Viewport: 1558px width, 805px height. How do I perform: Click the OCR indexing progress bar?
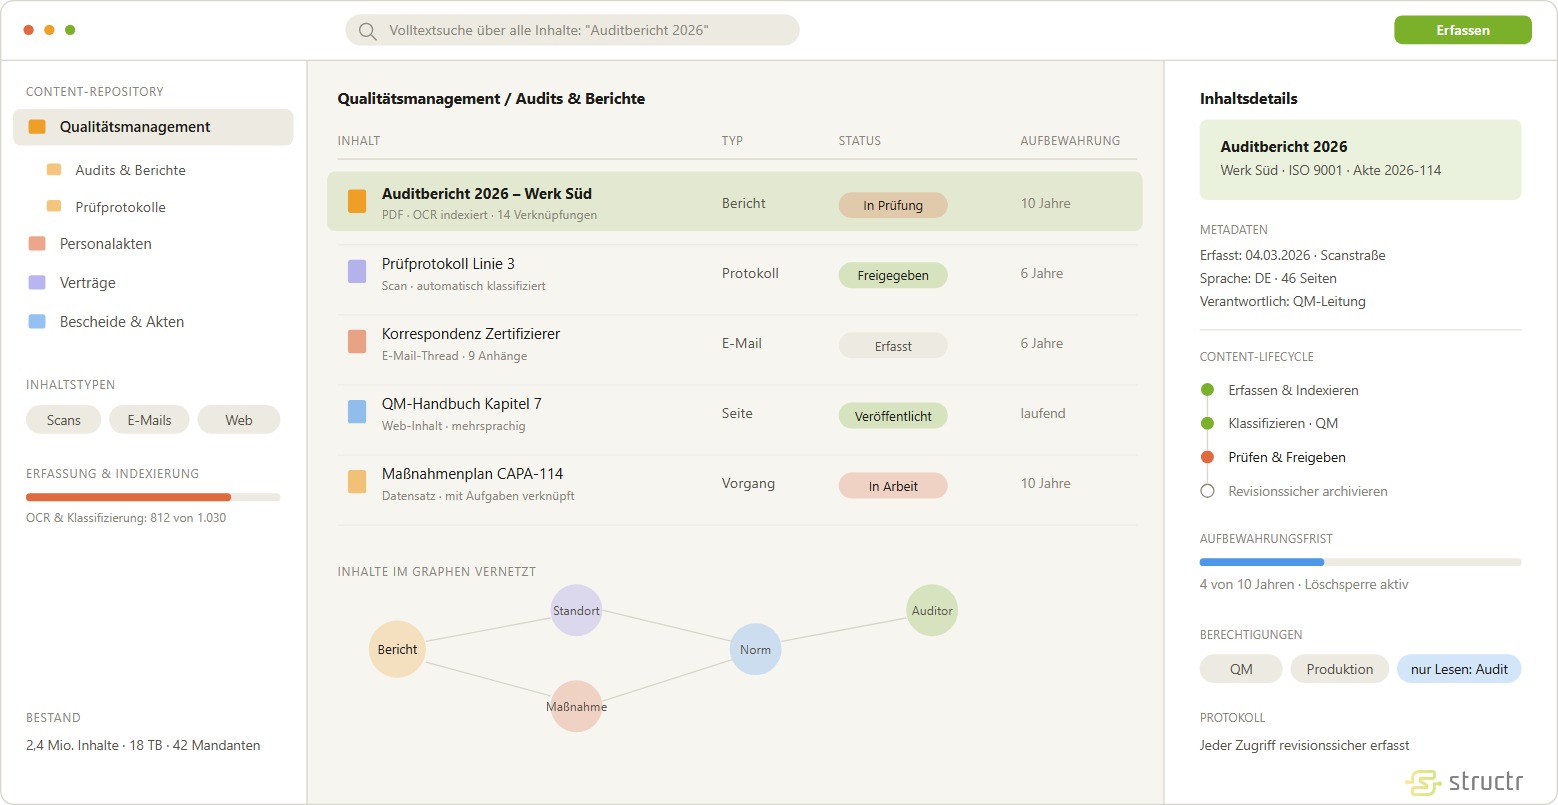click(153, 497)
